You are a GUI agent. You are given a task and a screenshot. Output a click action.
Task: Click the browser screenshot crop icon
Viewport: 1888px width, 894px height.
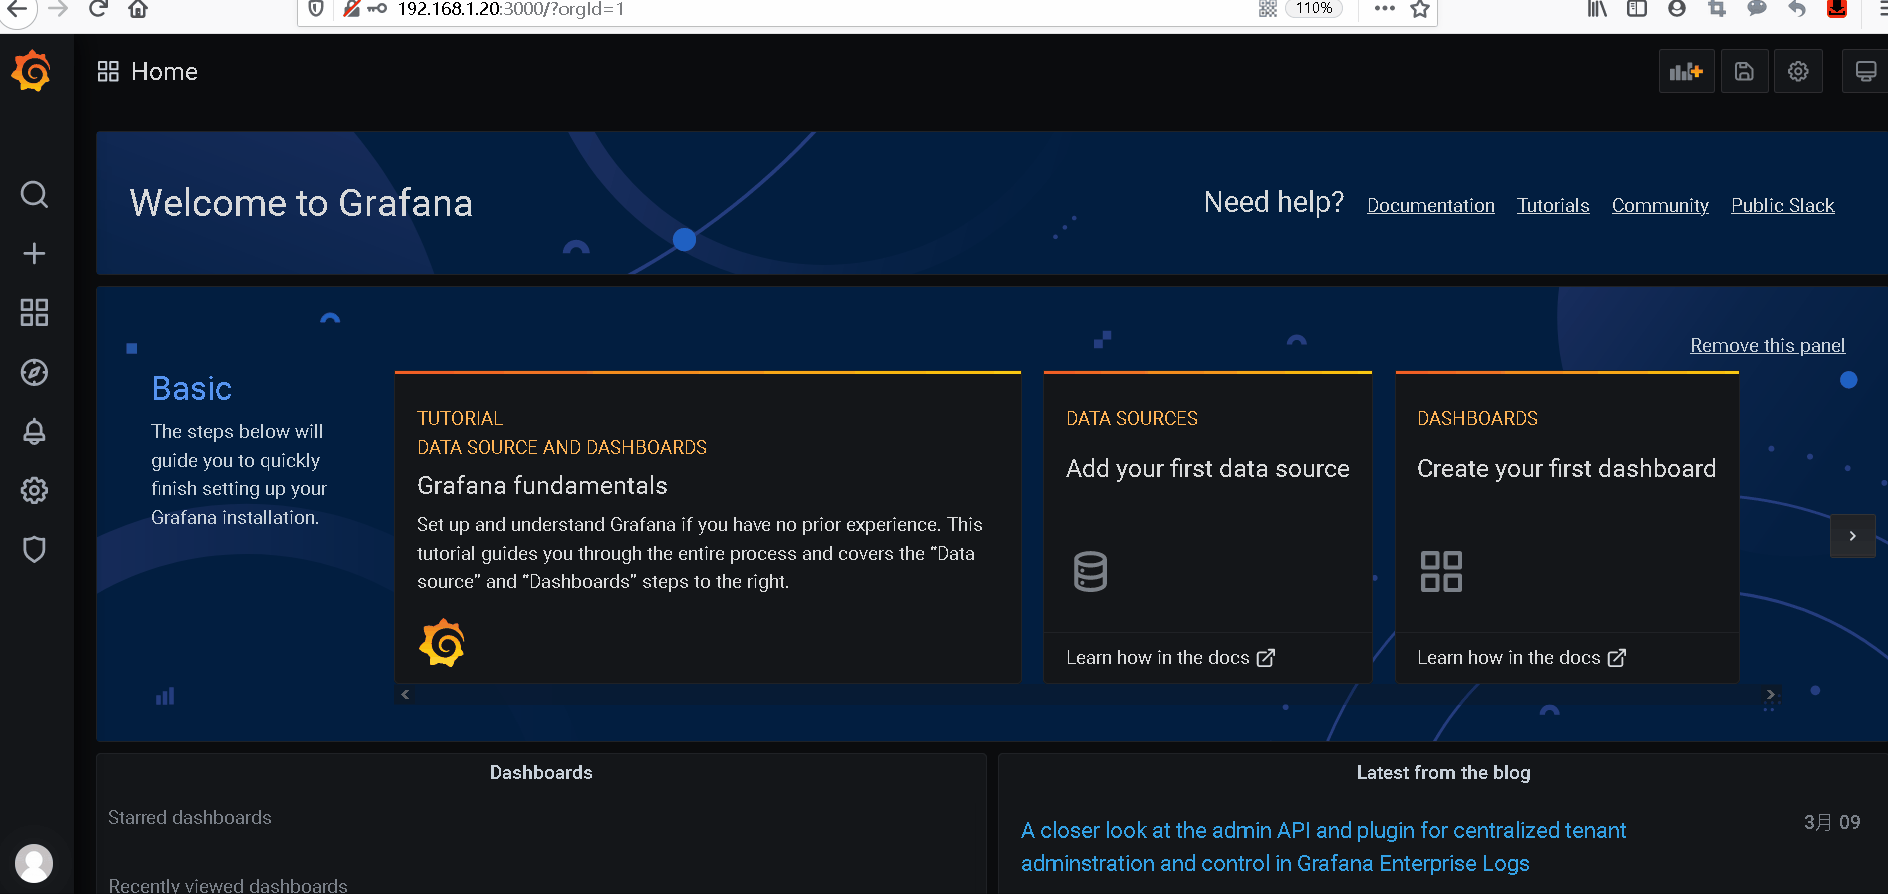coord(1717,9)
